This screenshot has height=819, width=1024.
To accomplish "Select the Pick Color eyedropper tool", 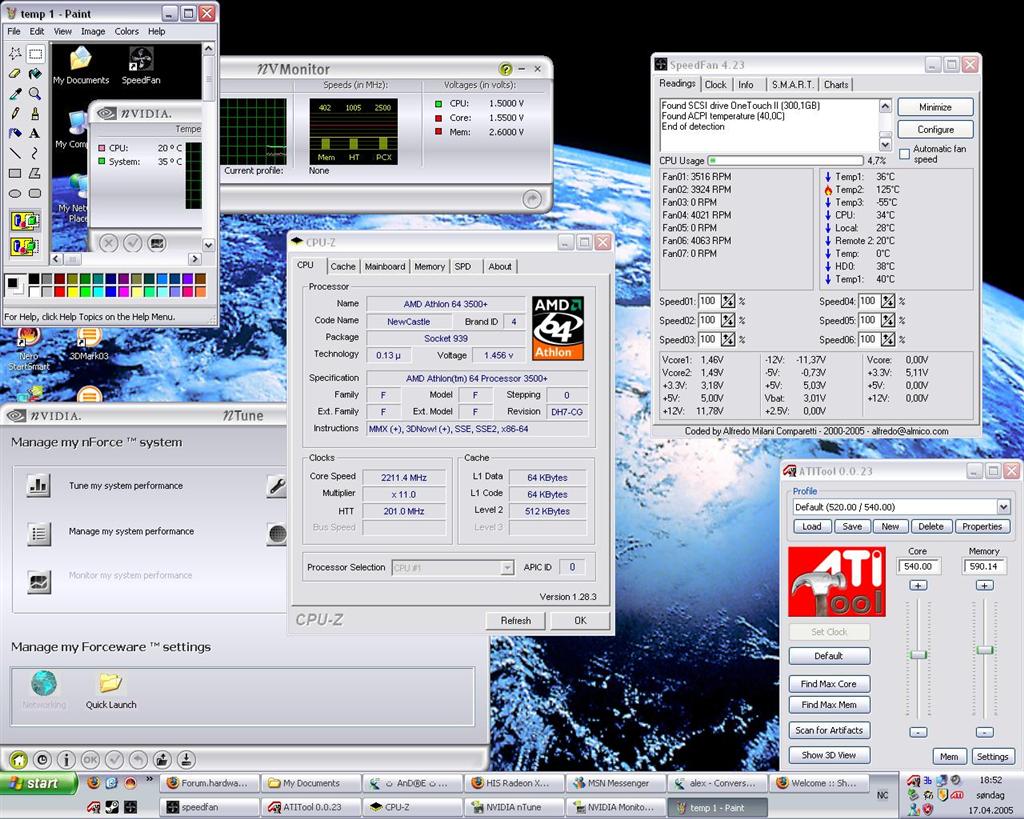I will (x=15, y=93).
